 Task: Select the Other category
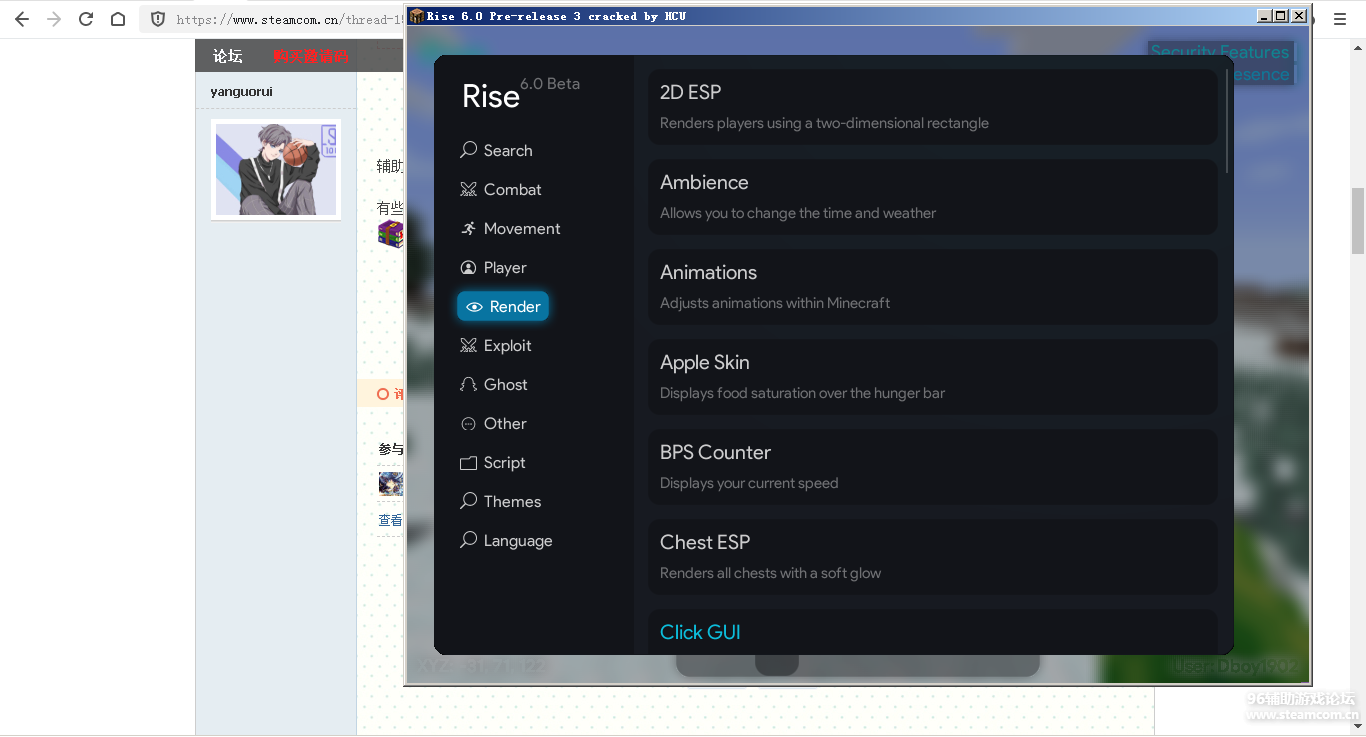point(504,423)
